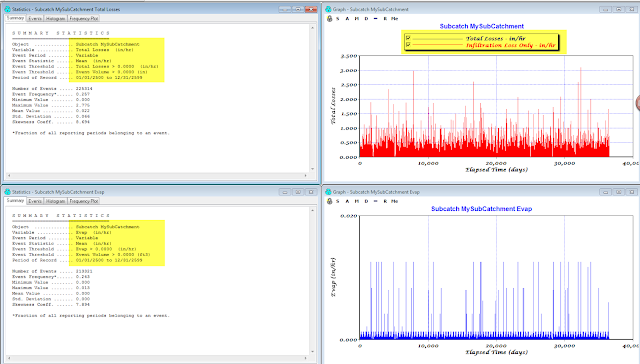Minimize the Statistics Evap window
640x364 pixels.
(285, 192)
